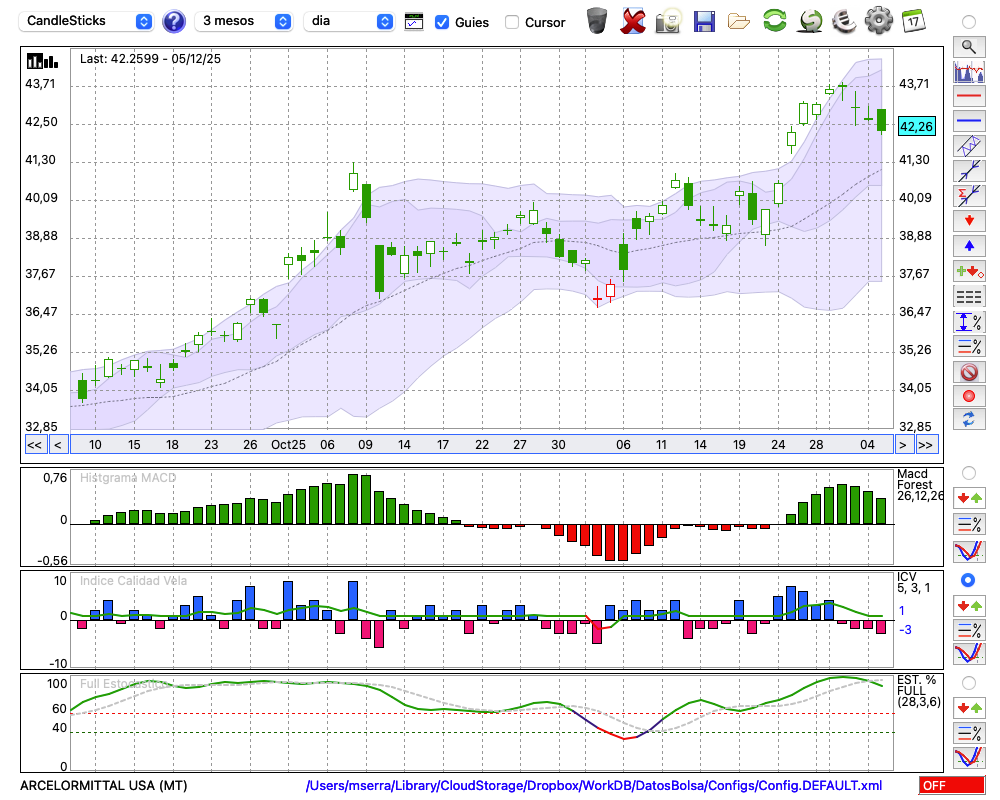
Task: Select the trend line with arrows tool
Action: (969, 170)
